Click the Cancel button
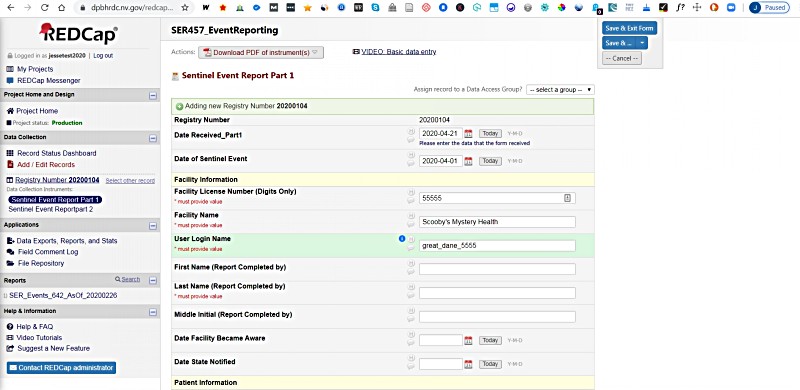800x390 pixels. tap(621, 58)
